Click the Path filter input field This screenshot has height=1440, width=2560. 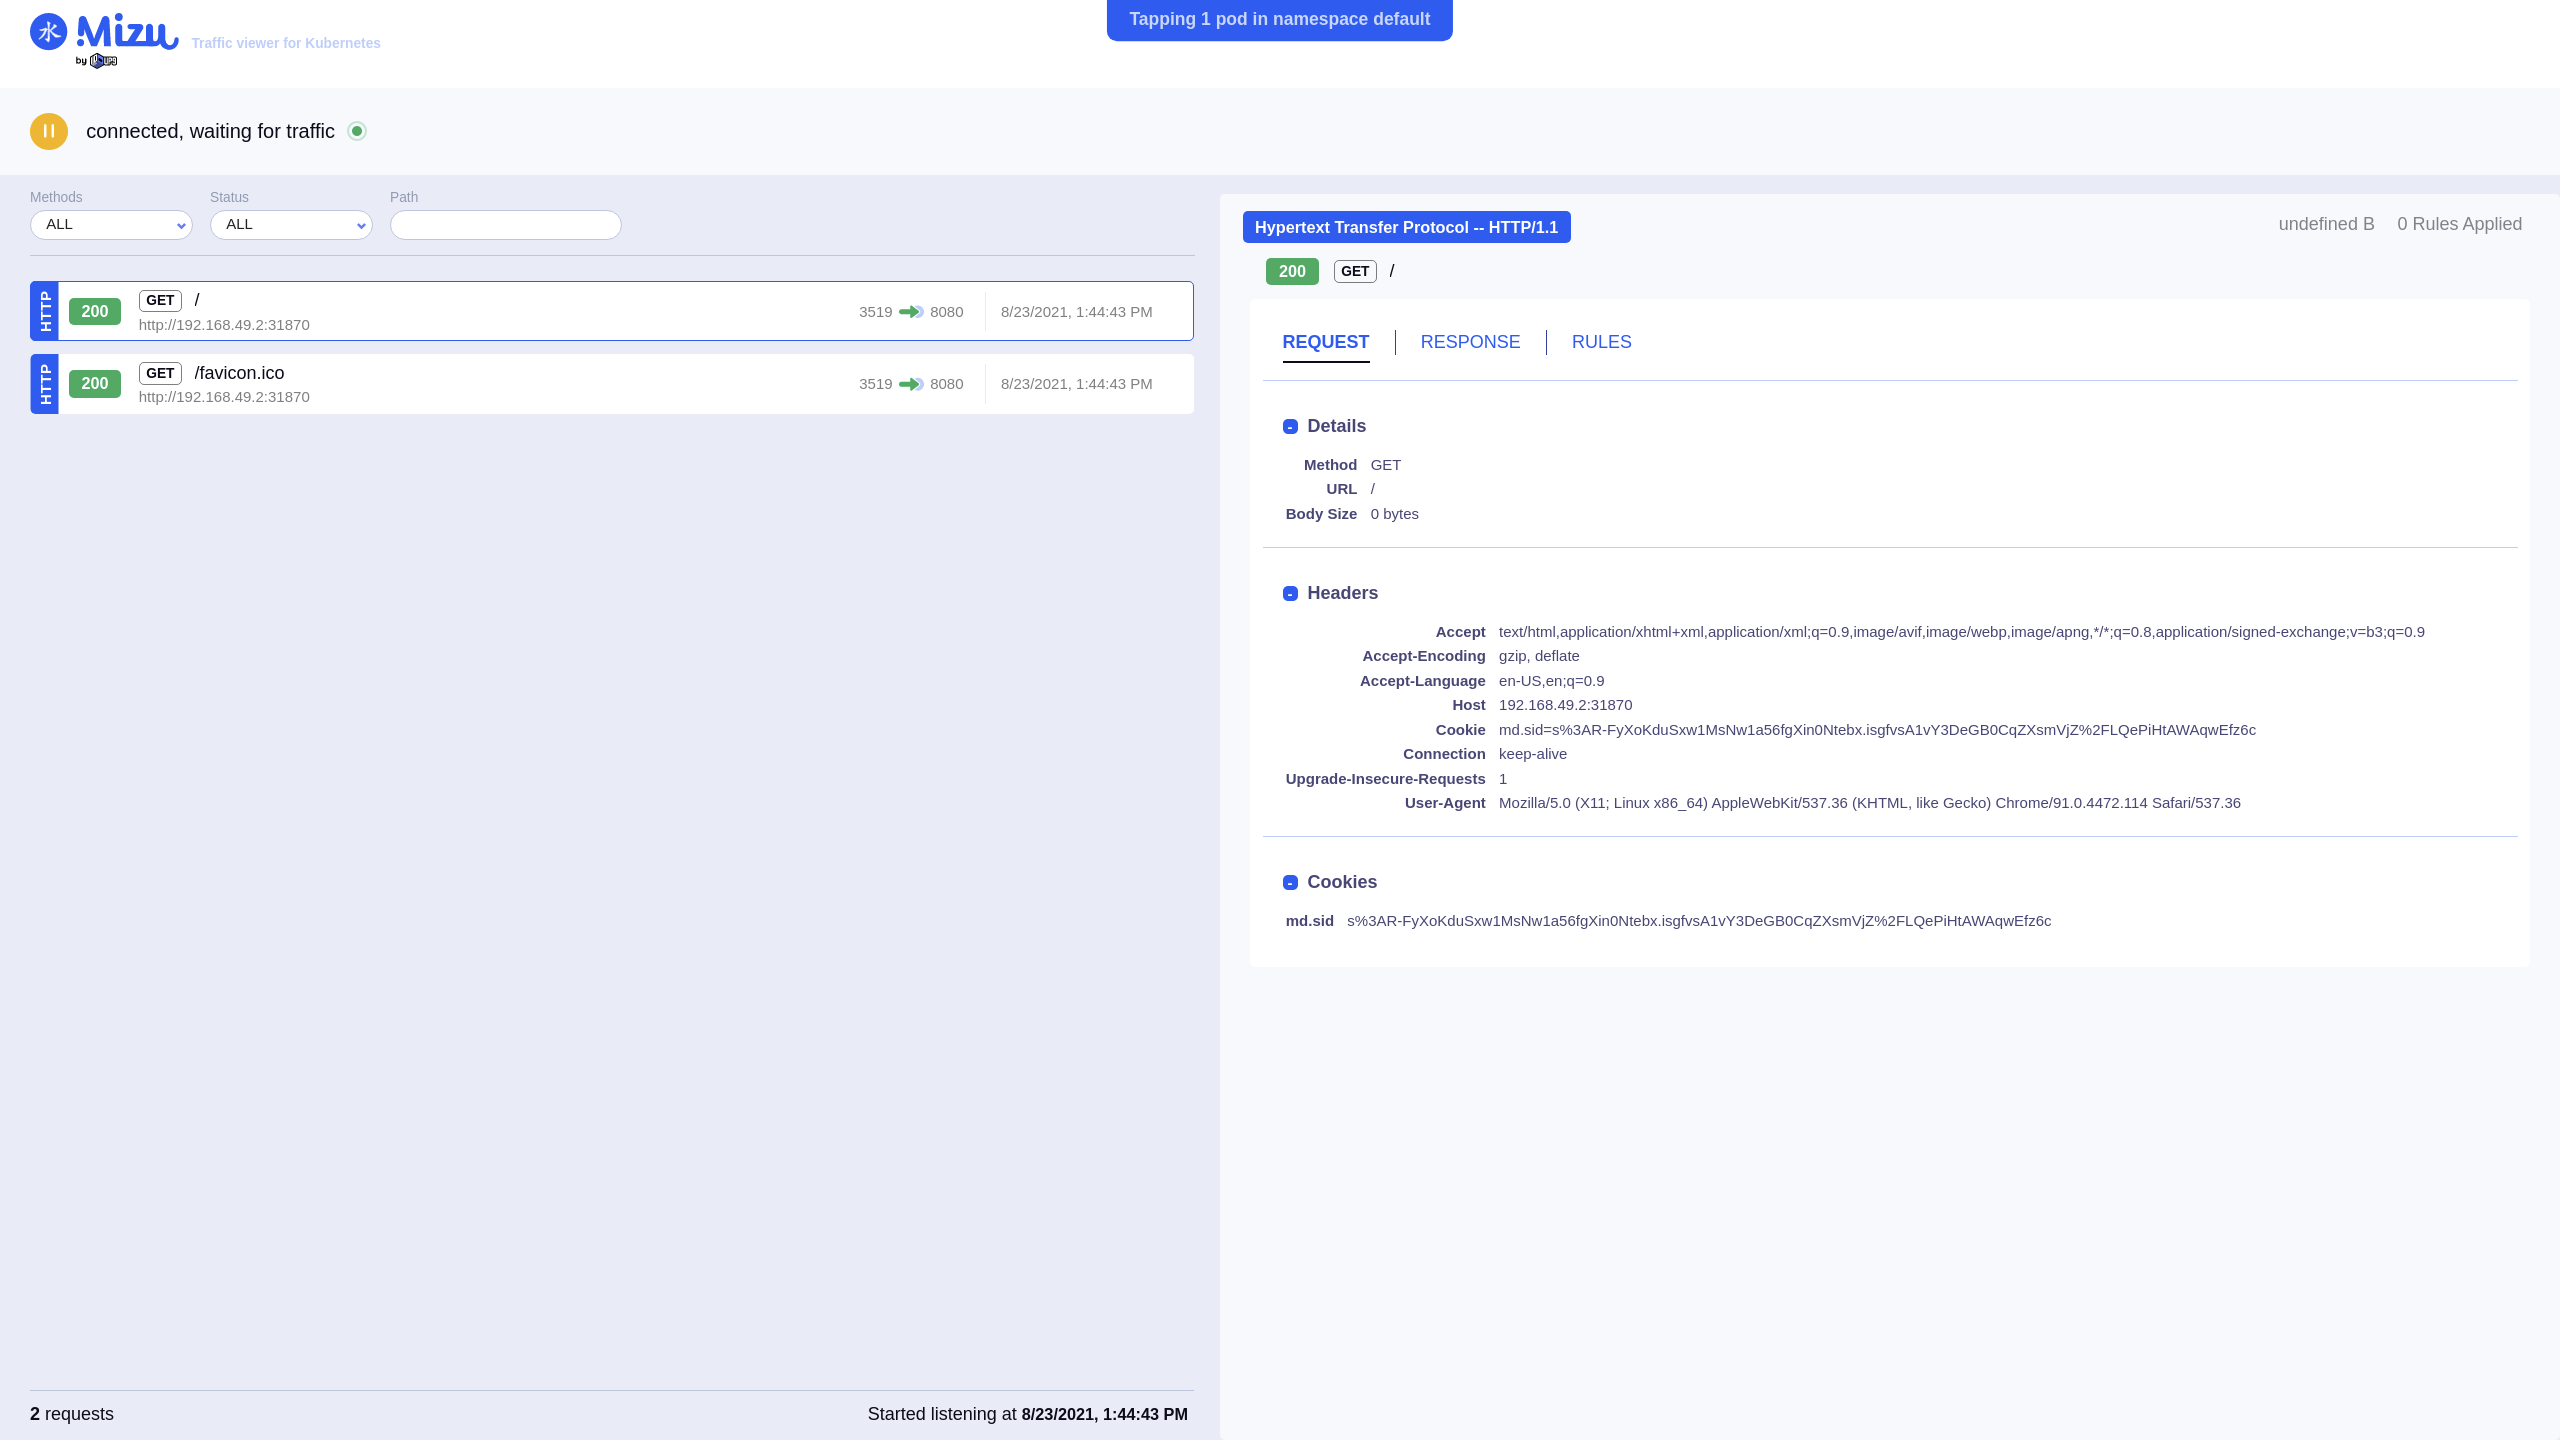tap(505, 225)
